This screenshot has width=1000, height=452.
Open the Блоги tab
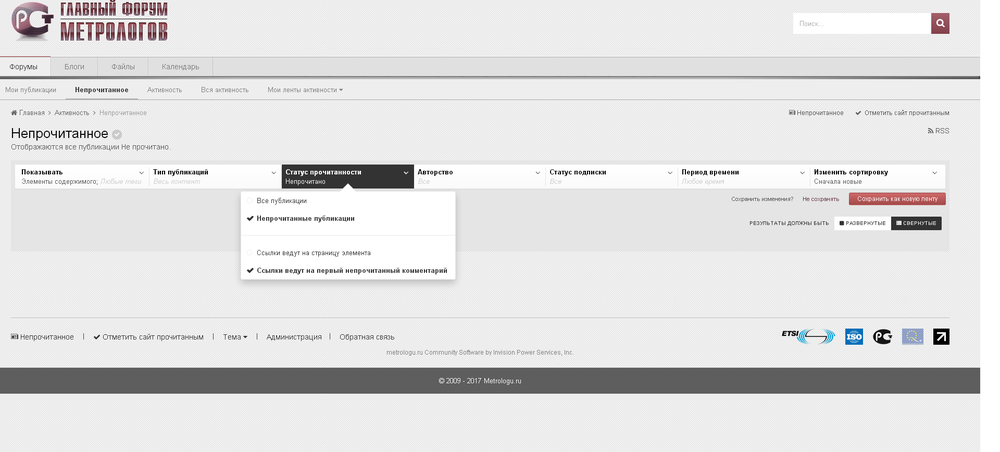point(74,67)
